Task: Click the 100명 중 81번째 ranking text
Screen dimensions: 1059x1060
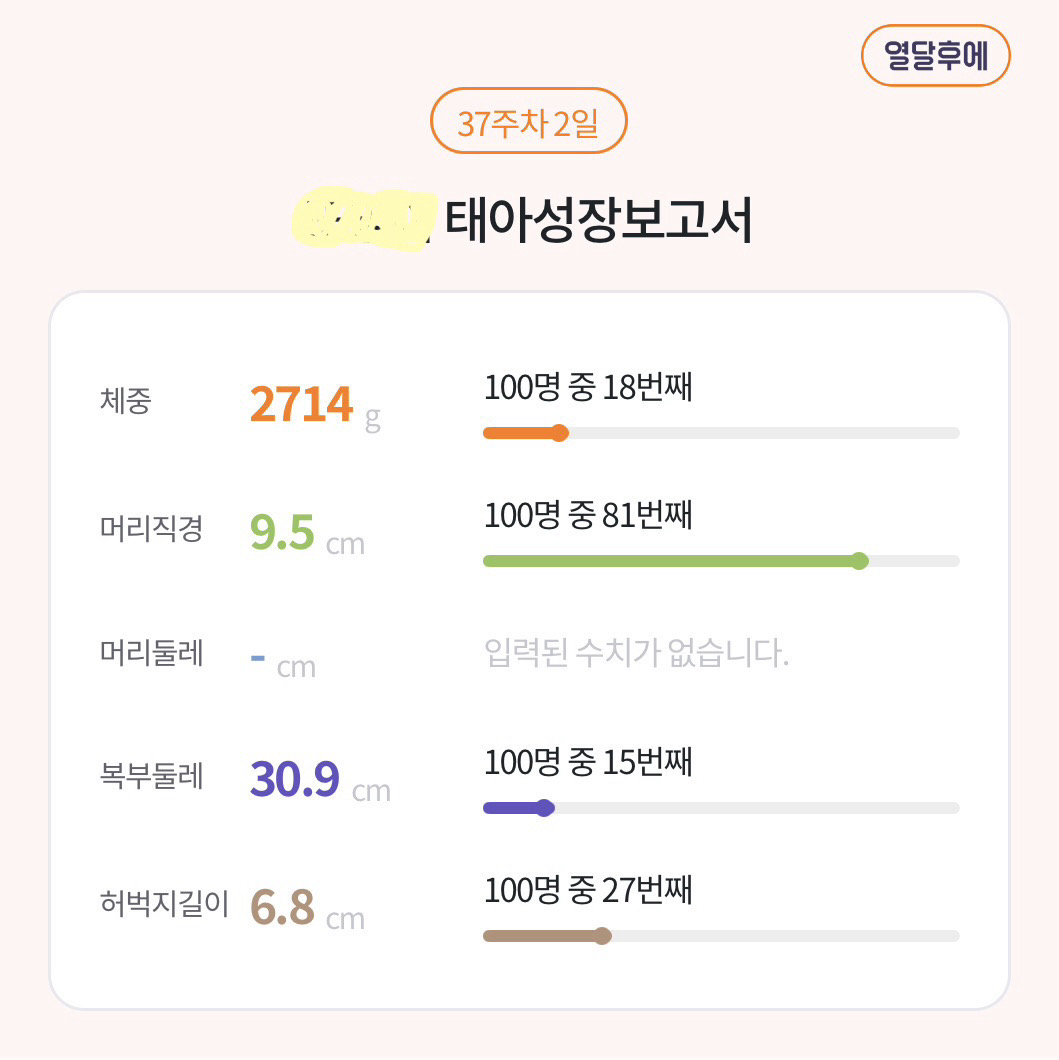Action: [588, 515]
